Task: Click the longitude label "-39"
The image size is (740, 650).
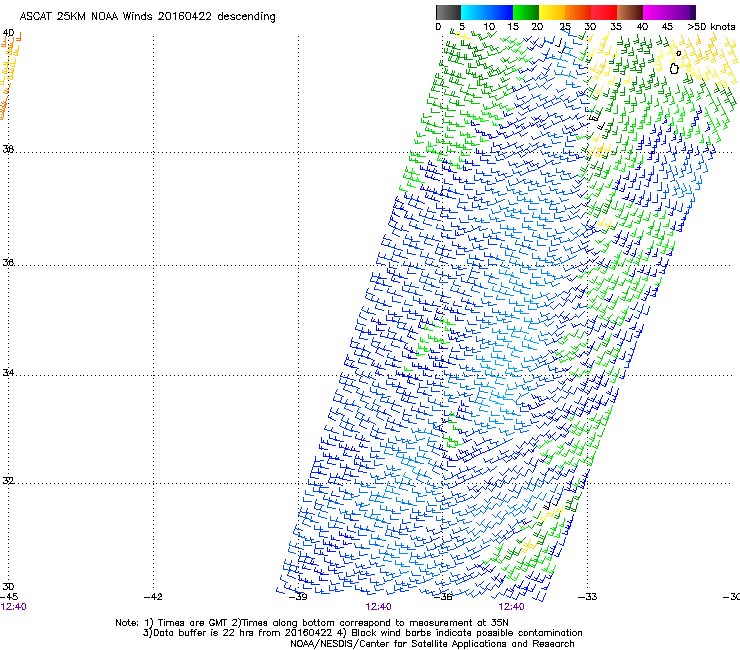Action: [x=298, y=597]
